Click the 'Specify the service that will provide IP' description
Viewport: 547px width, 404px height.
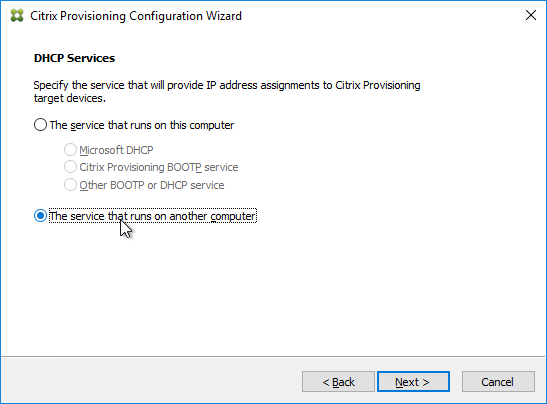[x=227, y=85]
